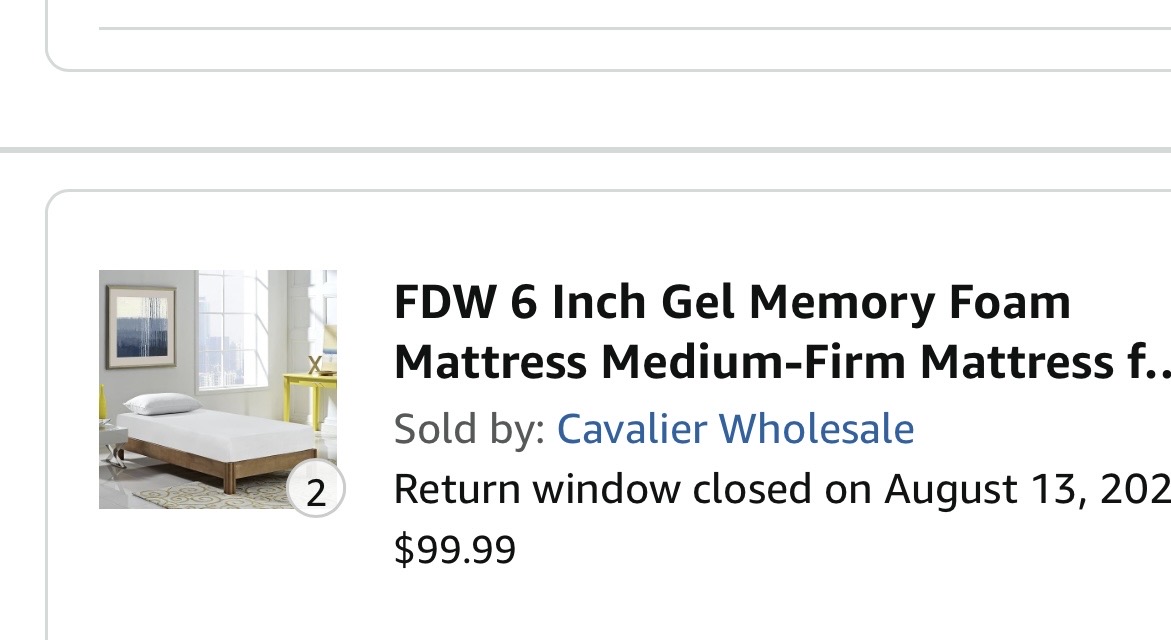Screen dimensions: 1171x640
Task: Click the white pillow in the product image
Action: (x=162, y=403)
